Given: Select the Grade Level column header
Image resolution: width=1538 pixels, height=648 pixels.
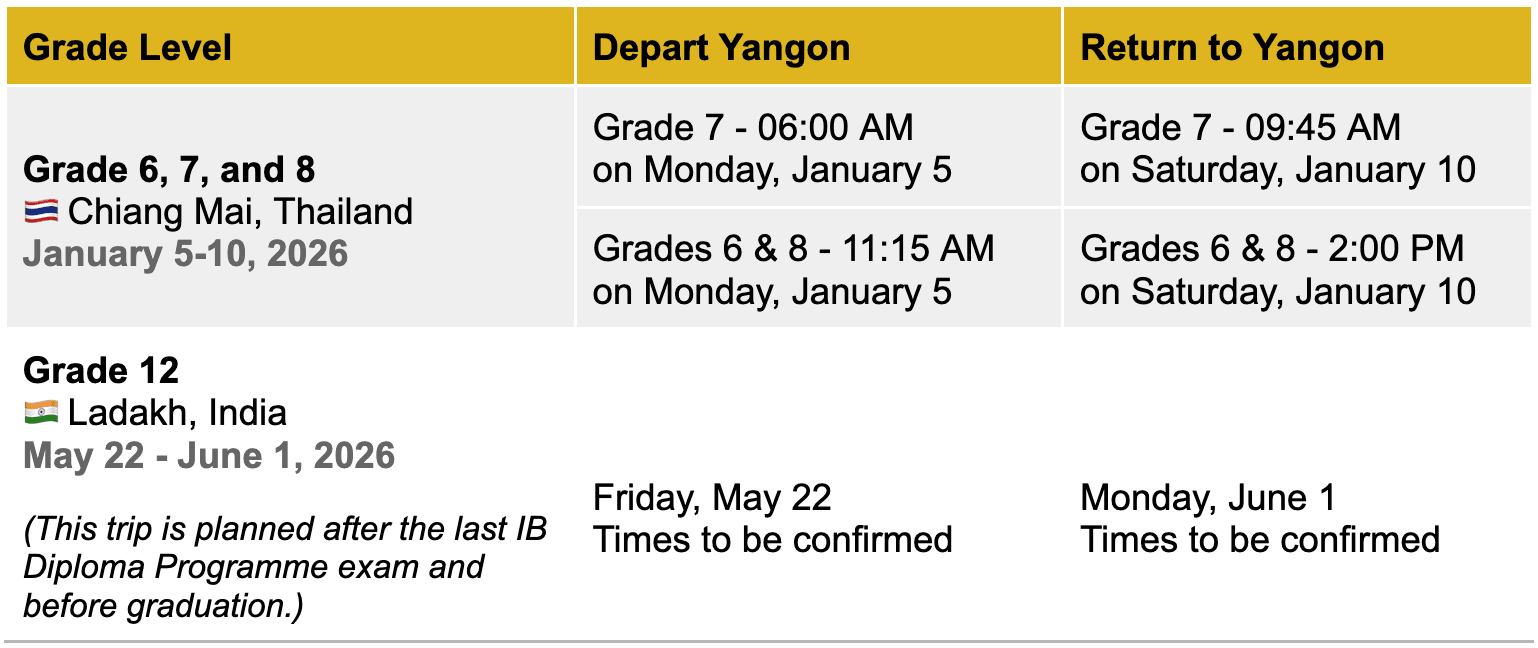Looking at the screenshot, I should pos(127,47).
